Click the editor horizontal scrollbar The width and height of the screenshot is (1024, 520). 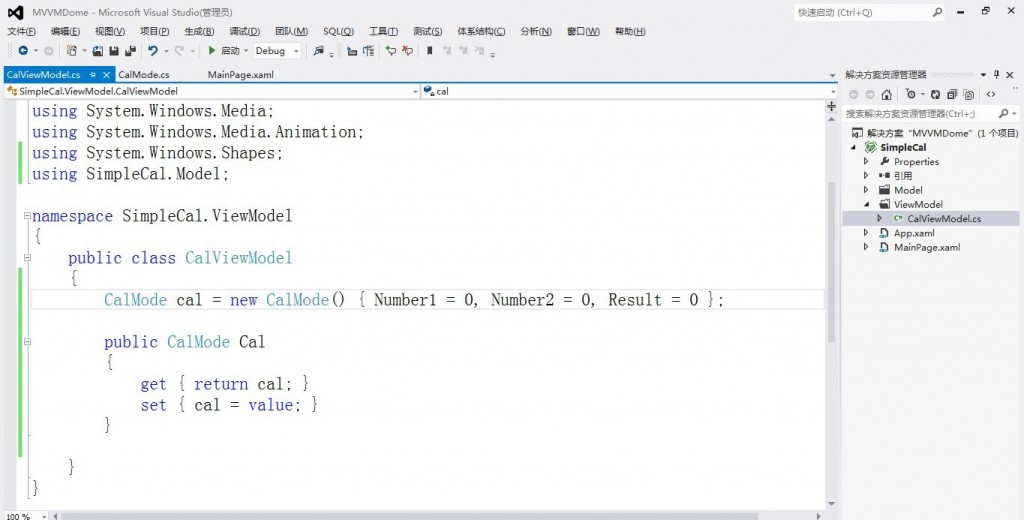(x=409, y=516)
